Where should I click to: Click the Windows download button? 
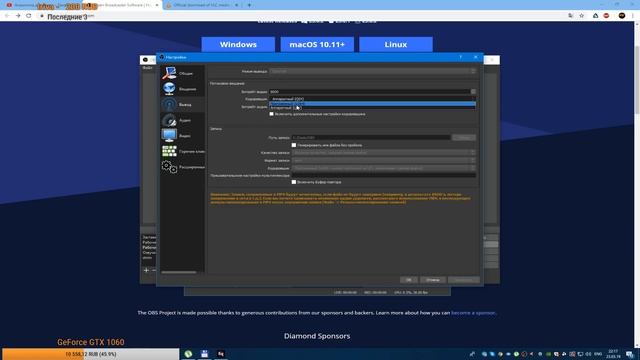point(238,44)
